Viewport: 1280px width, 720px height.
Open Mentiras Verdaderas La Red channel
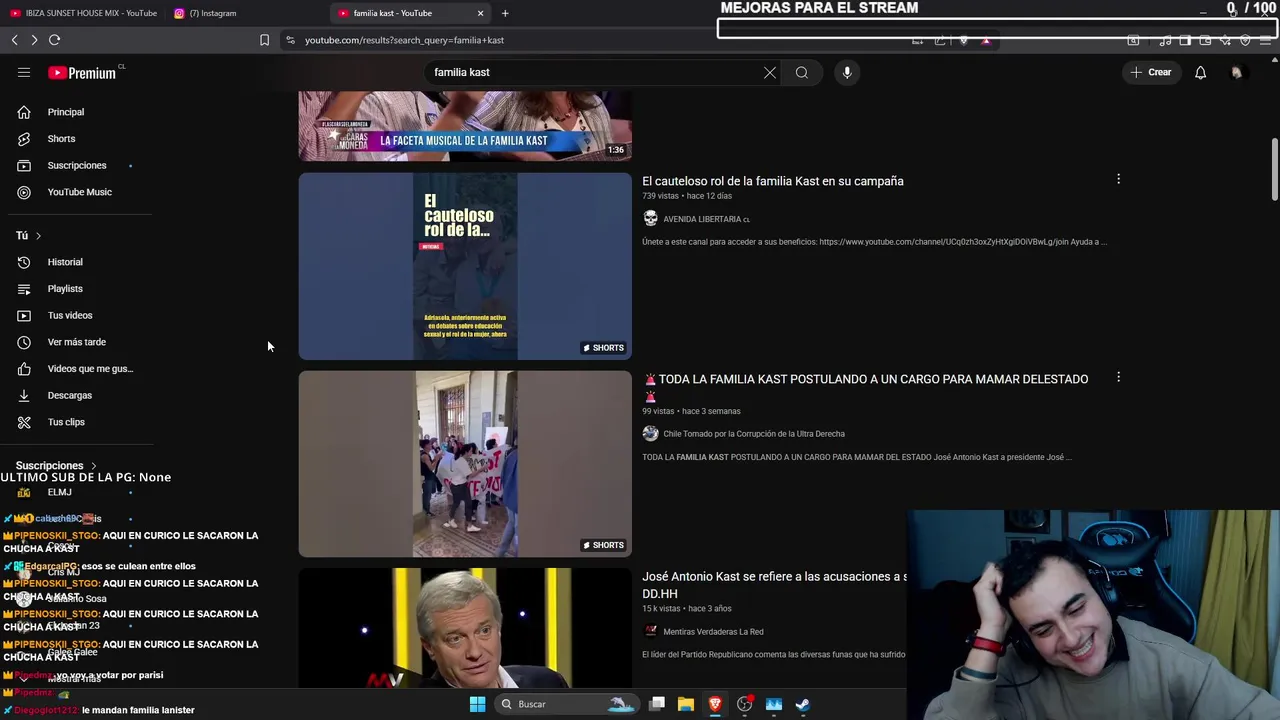712,632
